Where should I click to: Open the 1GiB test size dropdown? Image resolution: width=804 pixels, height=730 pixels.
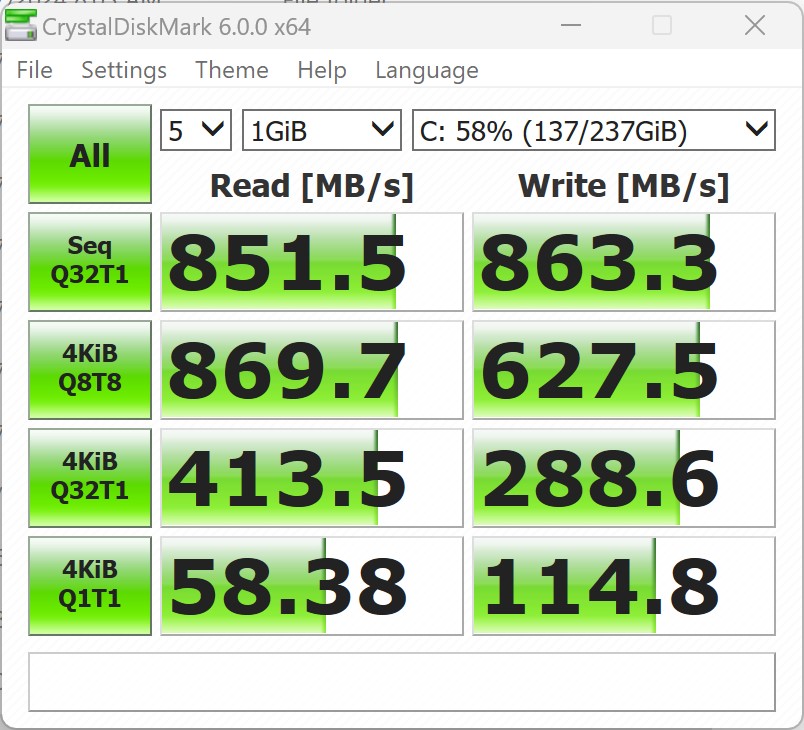[321, 130]
